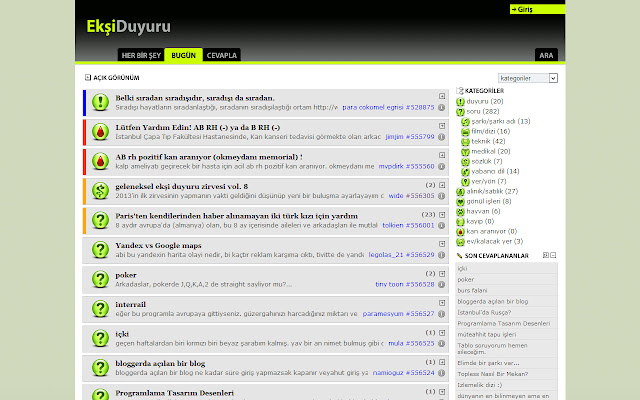Click the hayvan paw icon
This screenshot has width=640, height=400.
pos(460,211)
